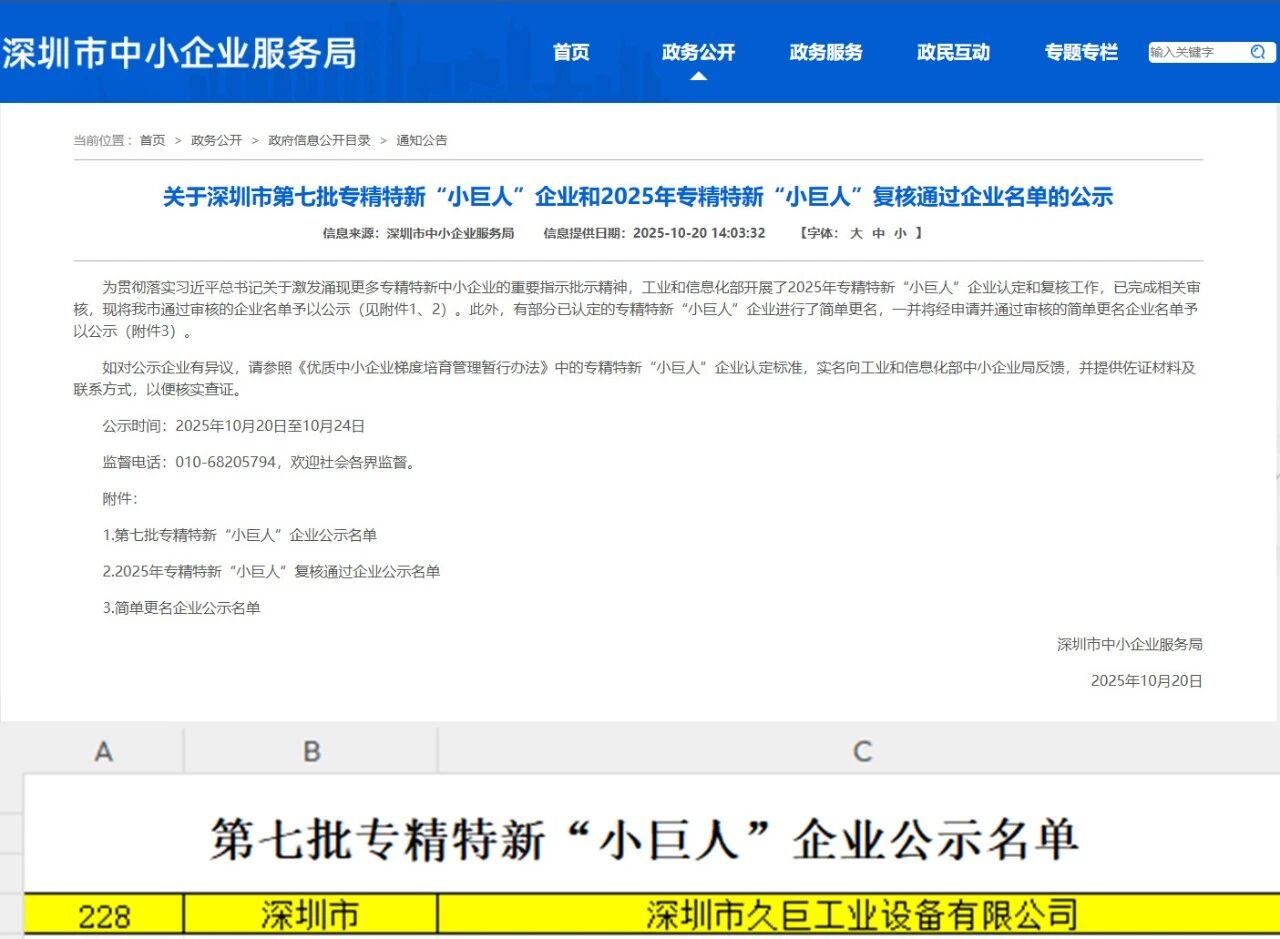Open 政府信息公开目录 breadcrumb link
1280x939 pixels.
[x=319, y=140]
